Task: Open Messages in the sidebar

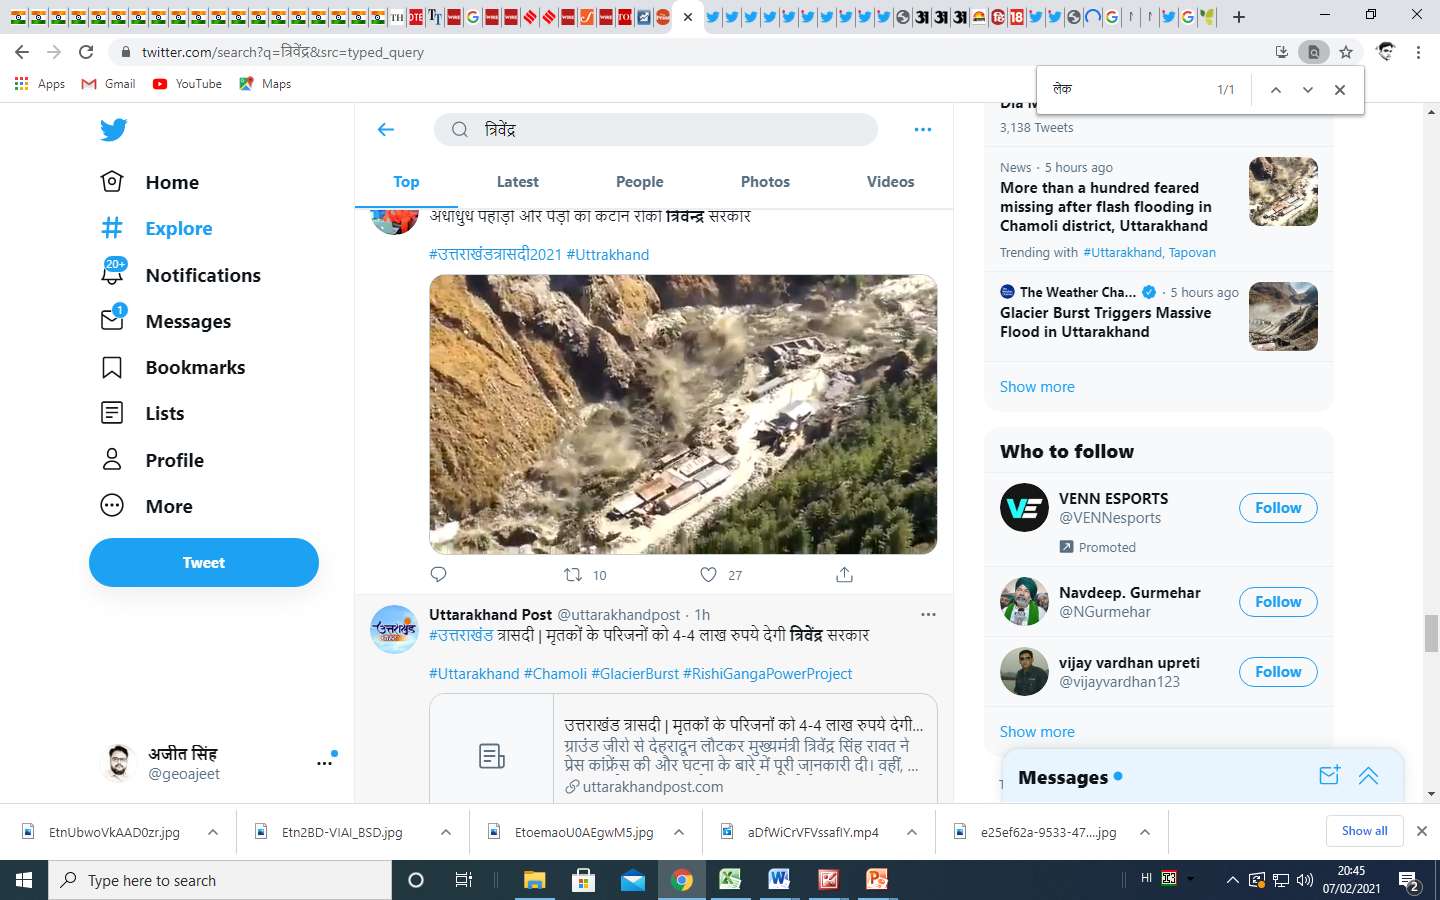Action: pyautogui.click(x=166, y=321)
